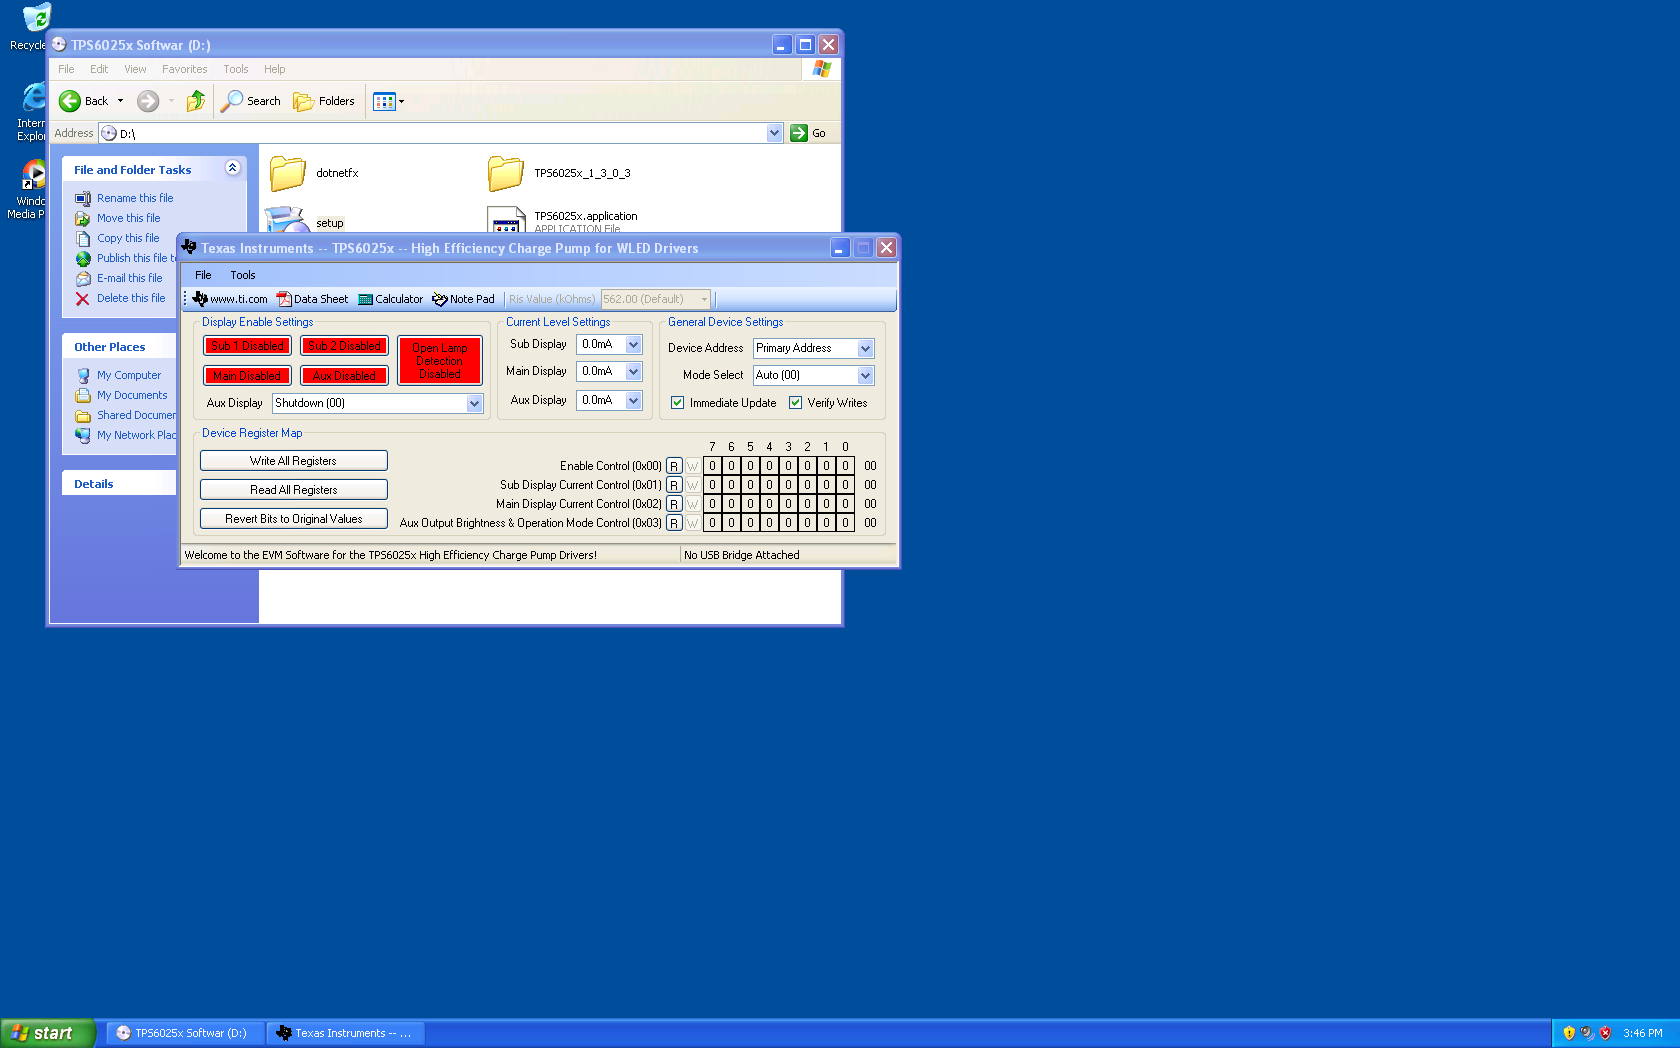Open the dotnetfx folder
1680x1048 pixels.
(314, 173)
